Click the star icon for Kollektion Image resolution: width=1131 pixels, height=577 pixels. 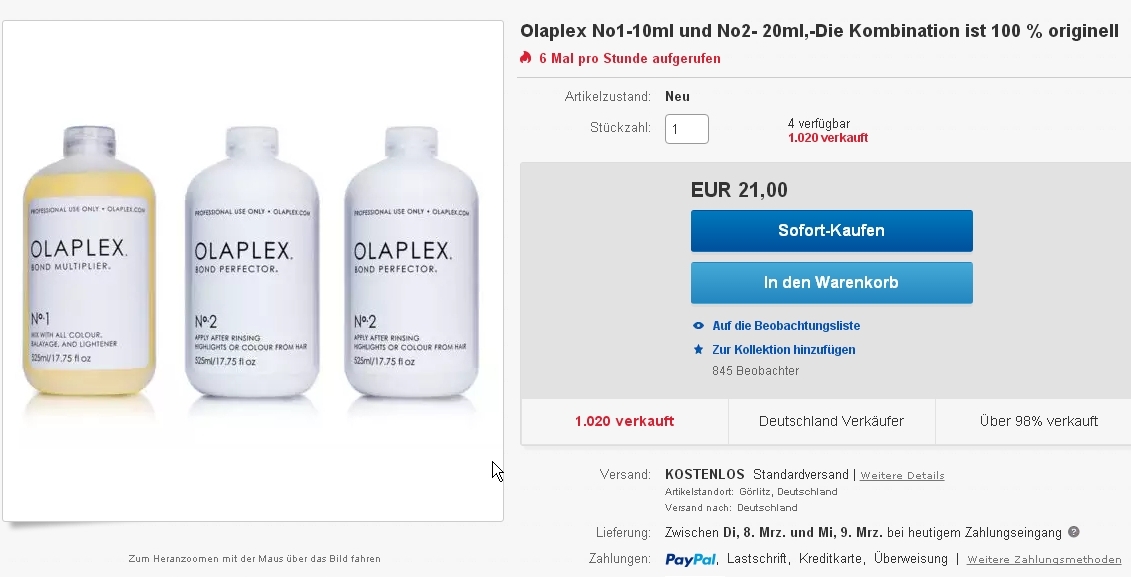(698, 350)
